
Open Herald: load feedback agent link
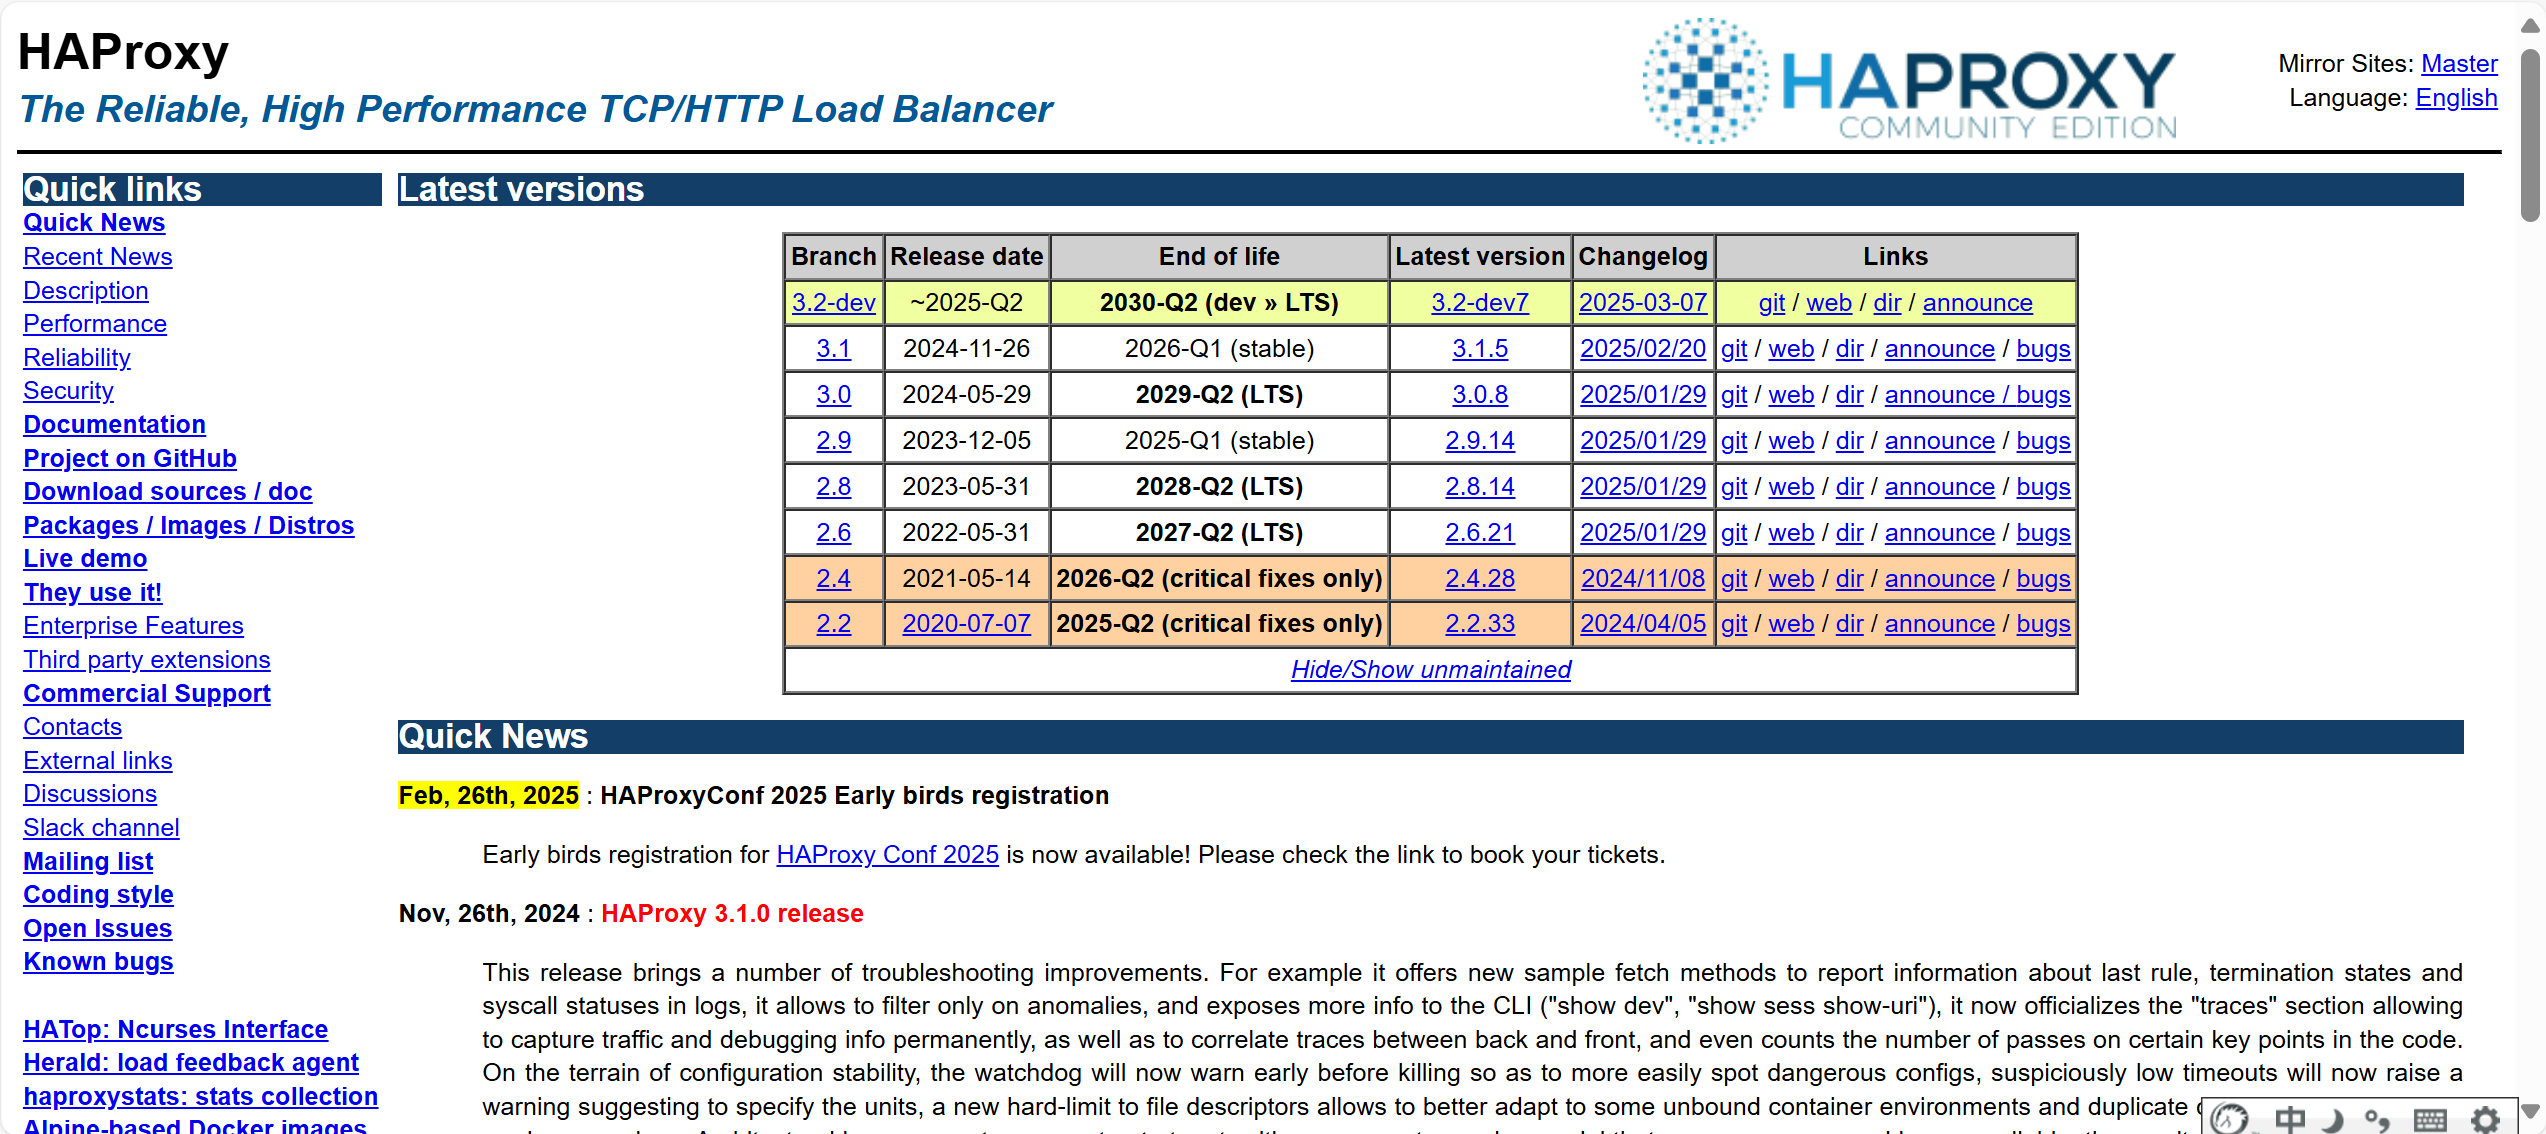(x=191, y=1063)
